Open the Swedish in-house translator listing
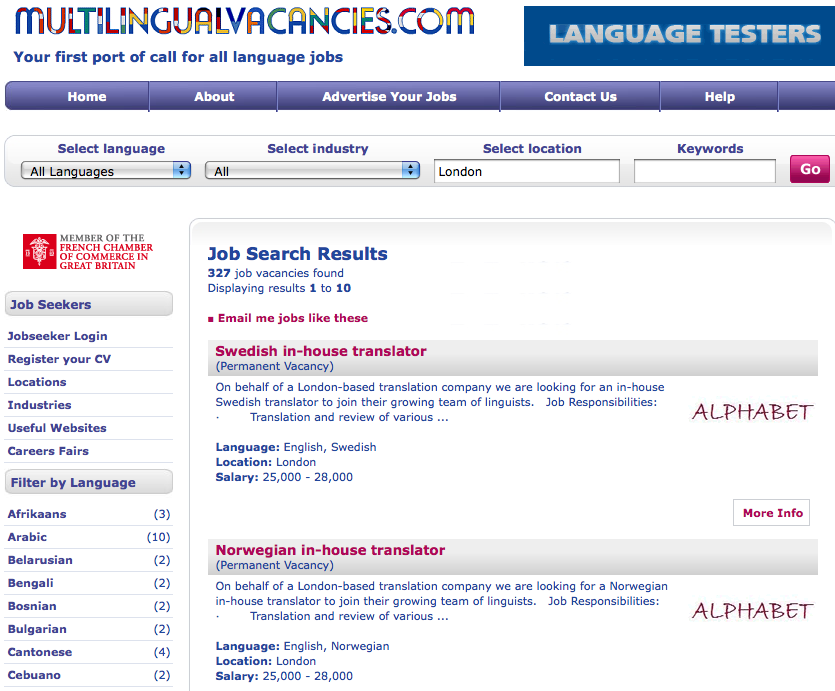This screenshot has height=691, width=835. coord(321,351)
